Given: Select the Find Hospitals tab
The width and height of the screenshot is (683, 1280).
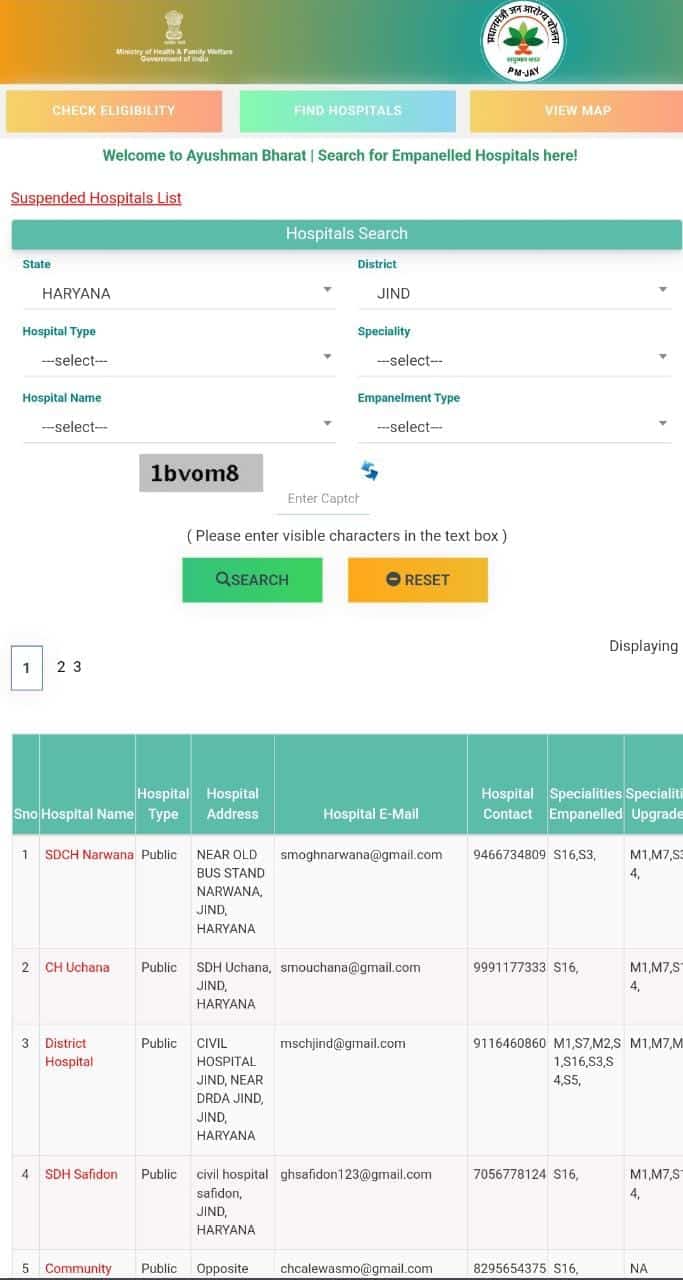Looking at the screenshot, I should (347, 111).
